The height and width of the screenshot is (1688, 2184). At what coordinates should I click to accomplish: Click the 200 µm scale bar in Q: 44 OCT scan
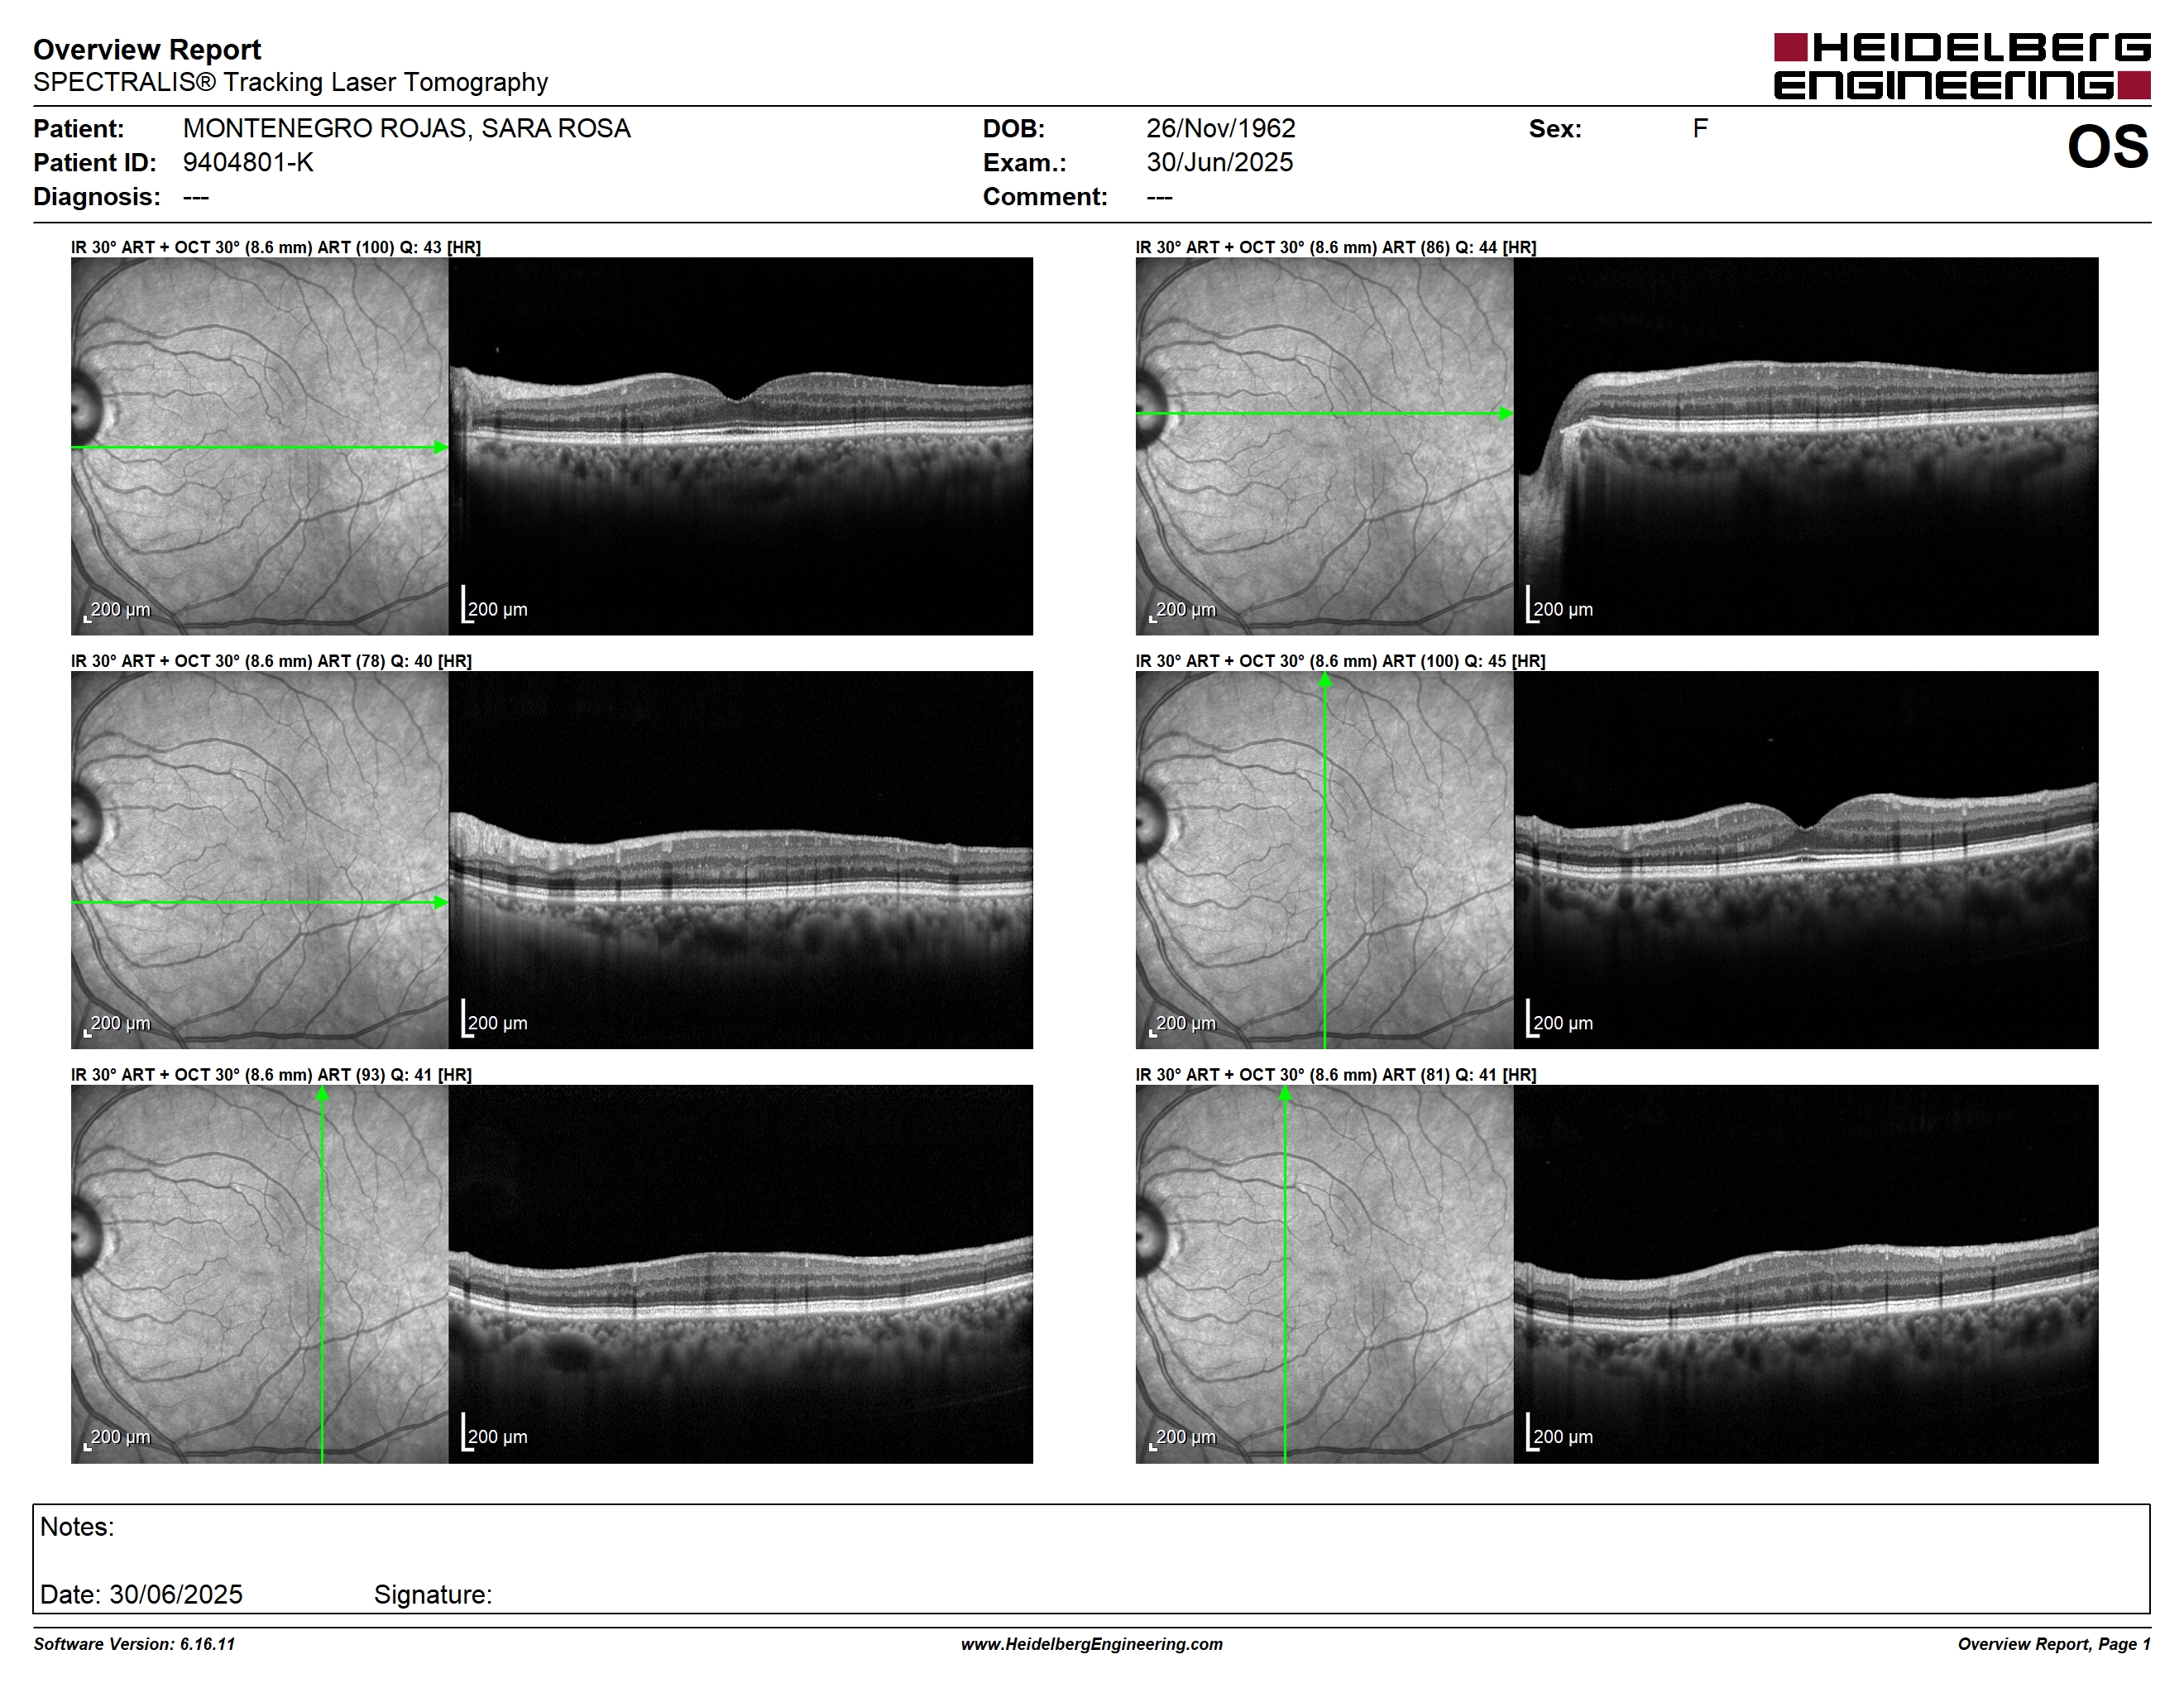click(1559, 605)
